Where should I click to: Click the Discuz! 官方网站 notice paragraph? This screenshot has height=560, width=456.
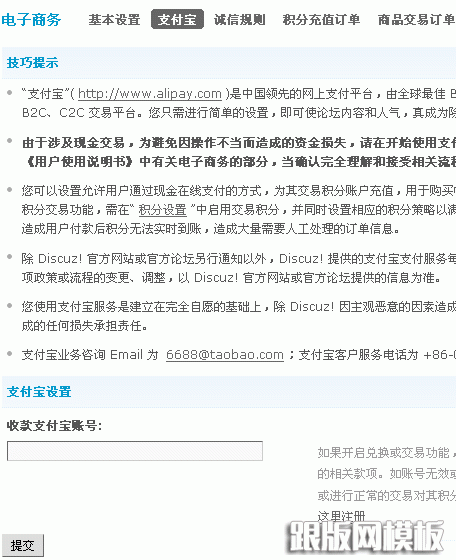[x=239, y=268]
